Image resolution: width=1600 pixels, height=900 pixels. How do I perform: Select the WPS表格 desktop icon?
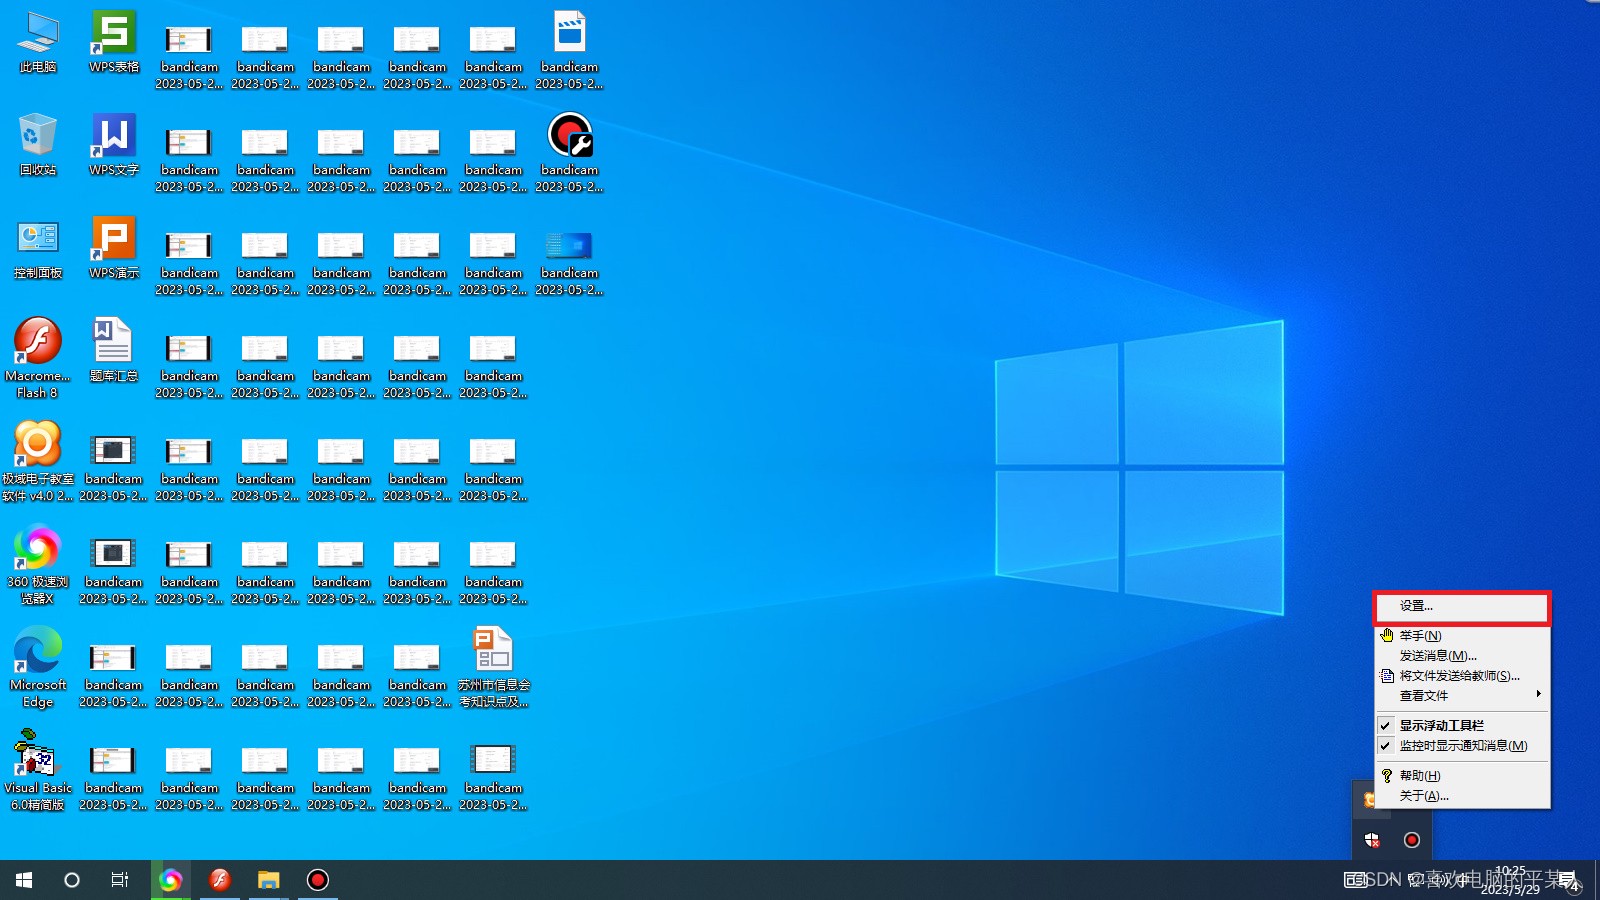pyautogui.click(x=114, y=34)
